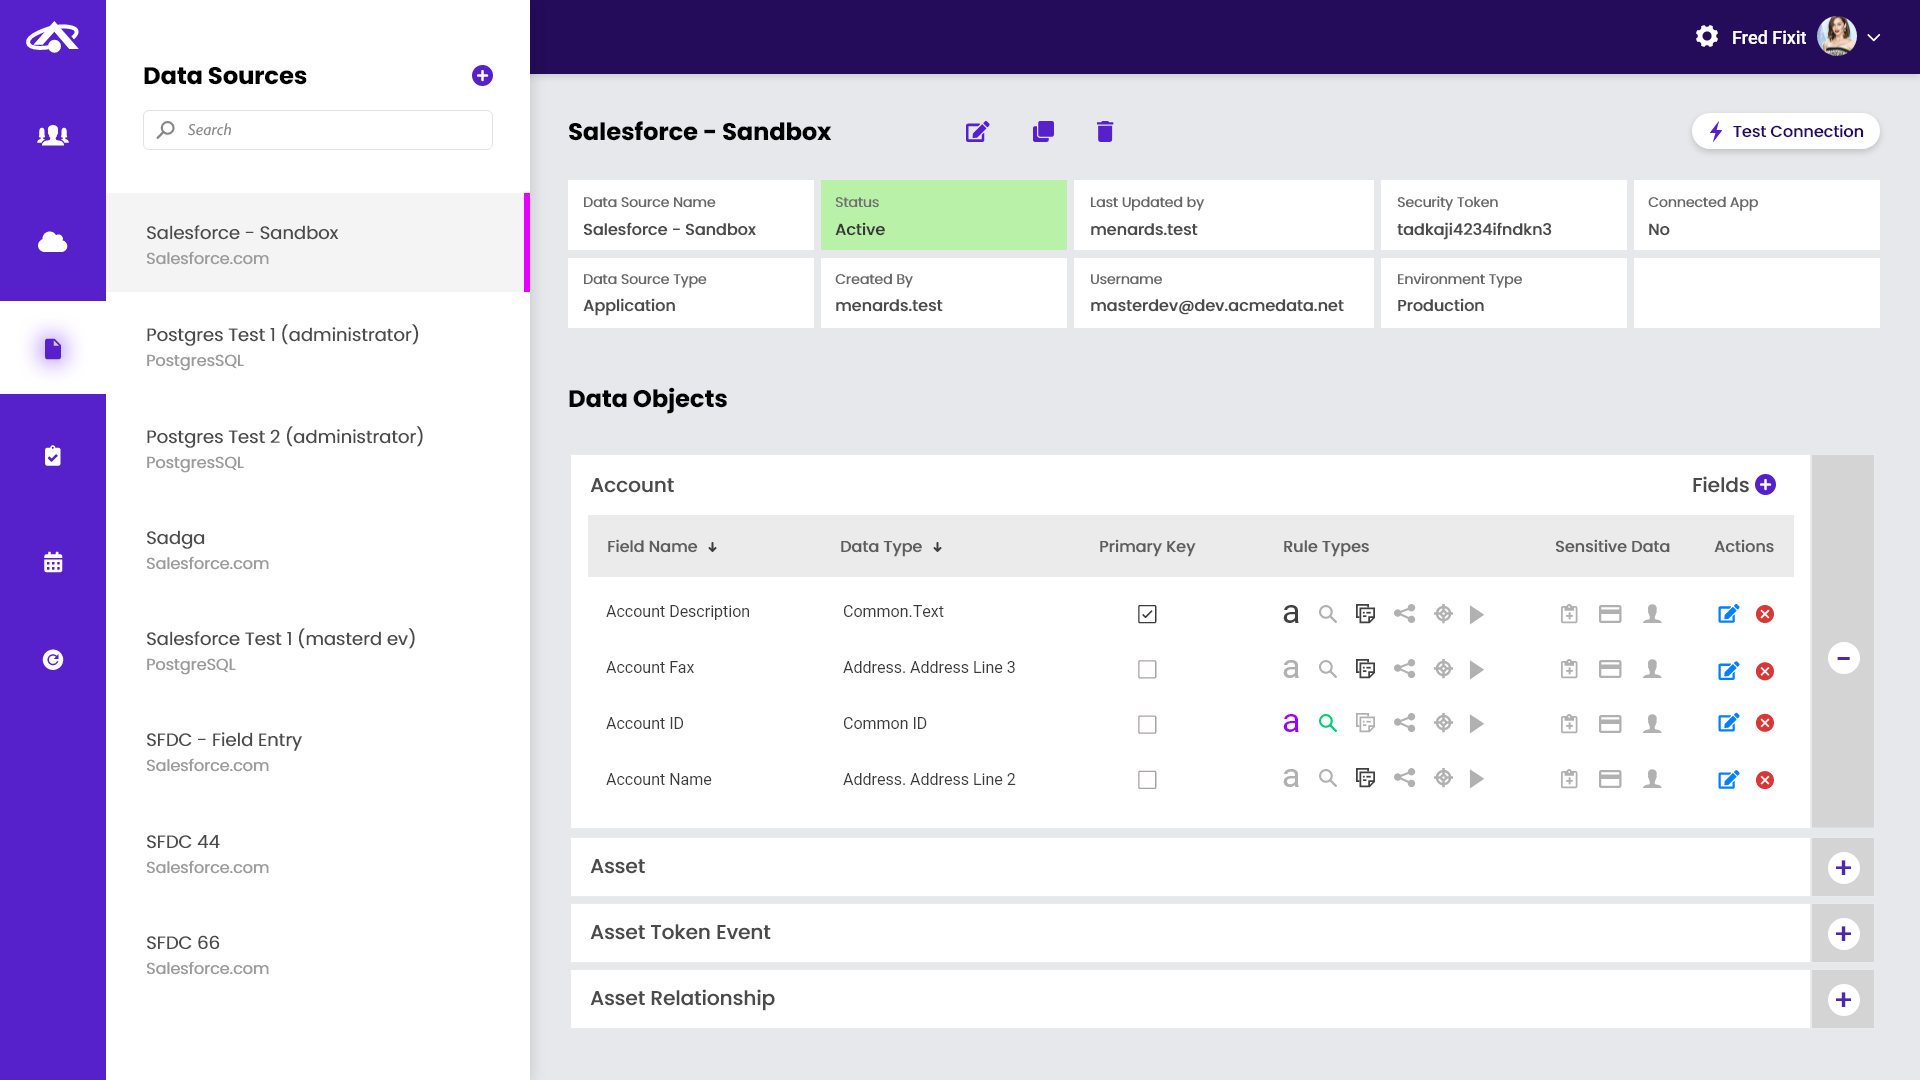1920x1080 pixels.
Task: Click the Test Connection button
Action: (1785, 131)
